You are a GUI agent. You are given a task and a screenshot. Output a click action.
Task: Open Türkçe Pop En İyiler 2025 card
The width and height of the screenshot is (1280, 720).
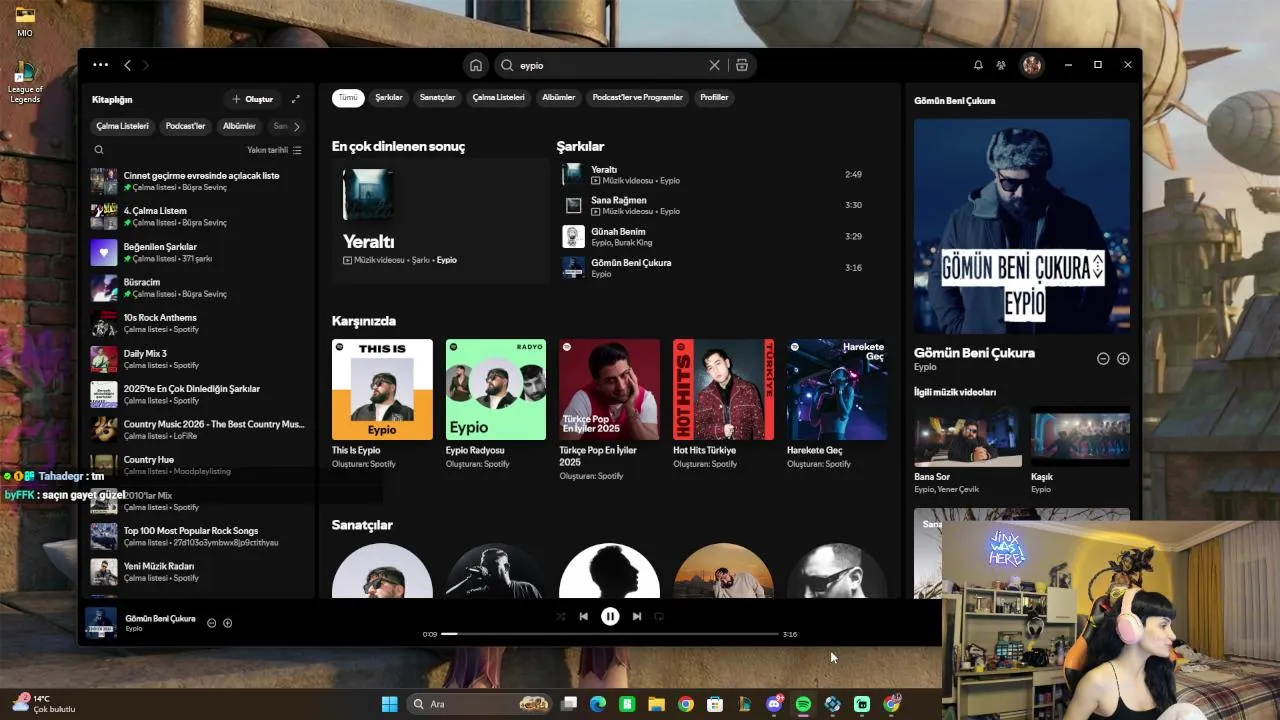(x=609, y=408)
